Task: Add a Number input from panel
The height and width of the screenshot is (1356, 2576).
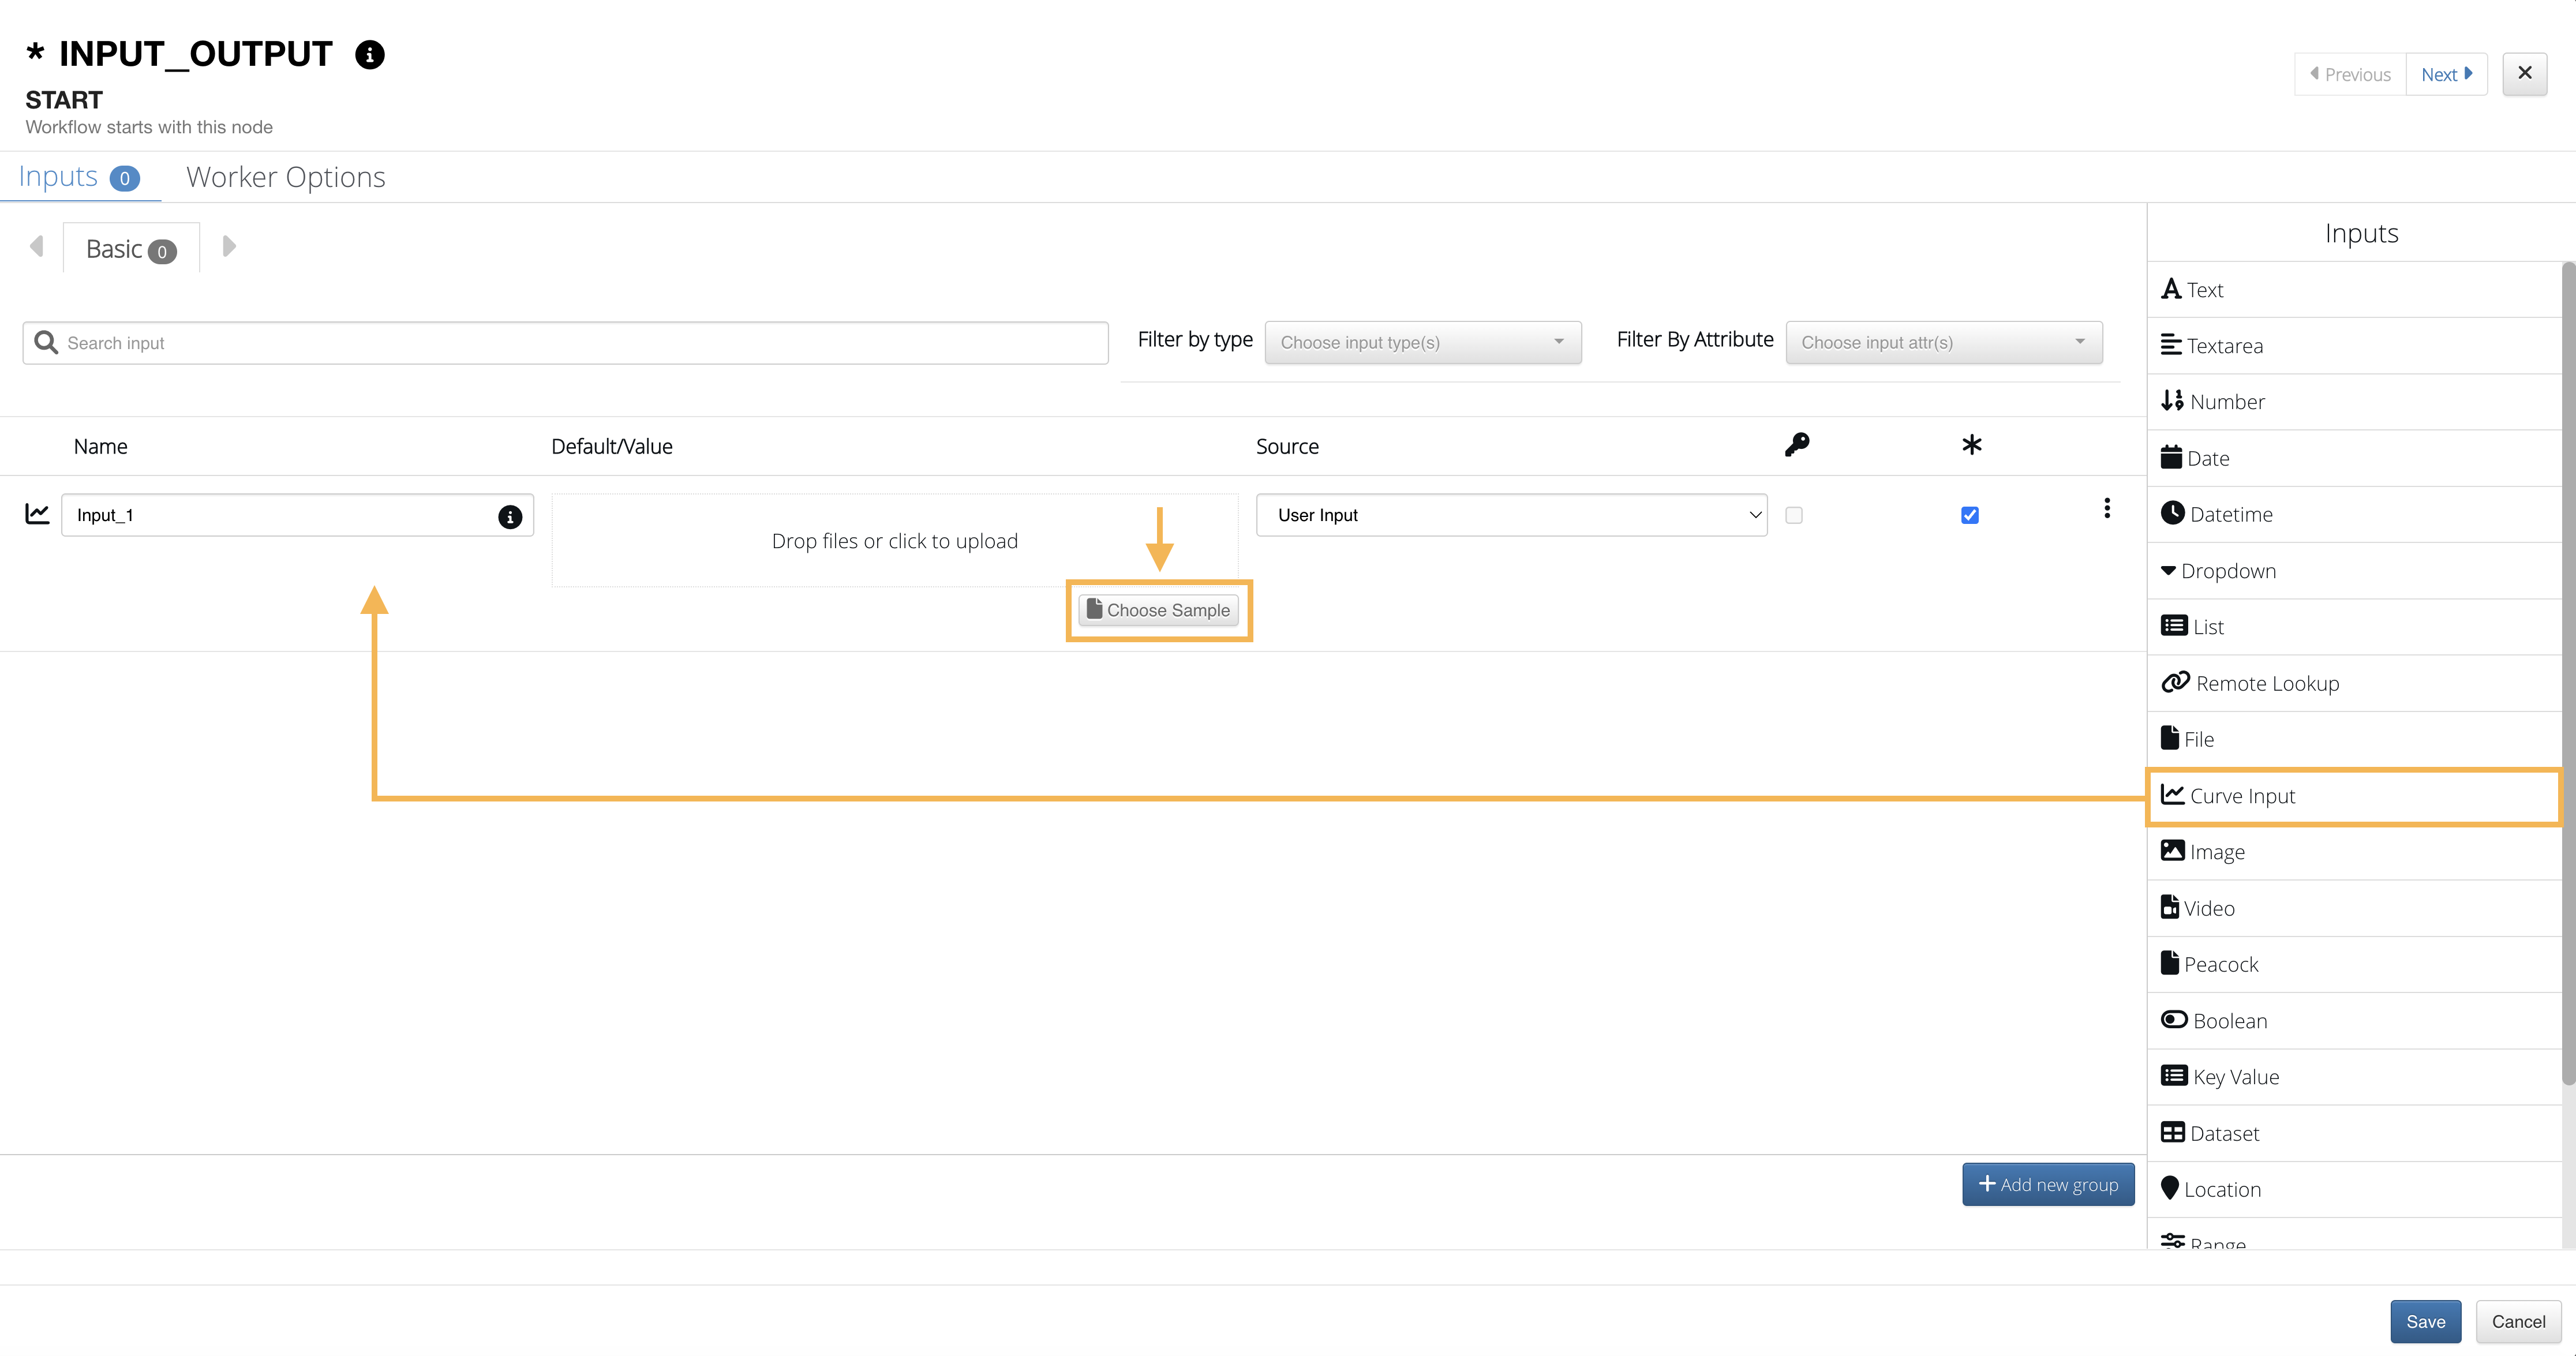Action: coord(2226,402)
